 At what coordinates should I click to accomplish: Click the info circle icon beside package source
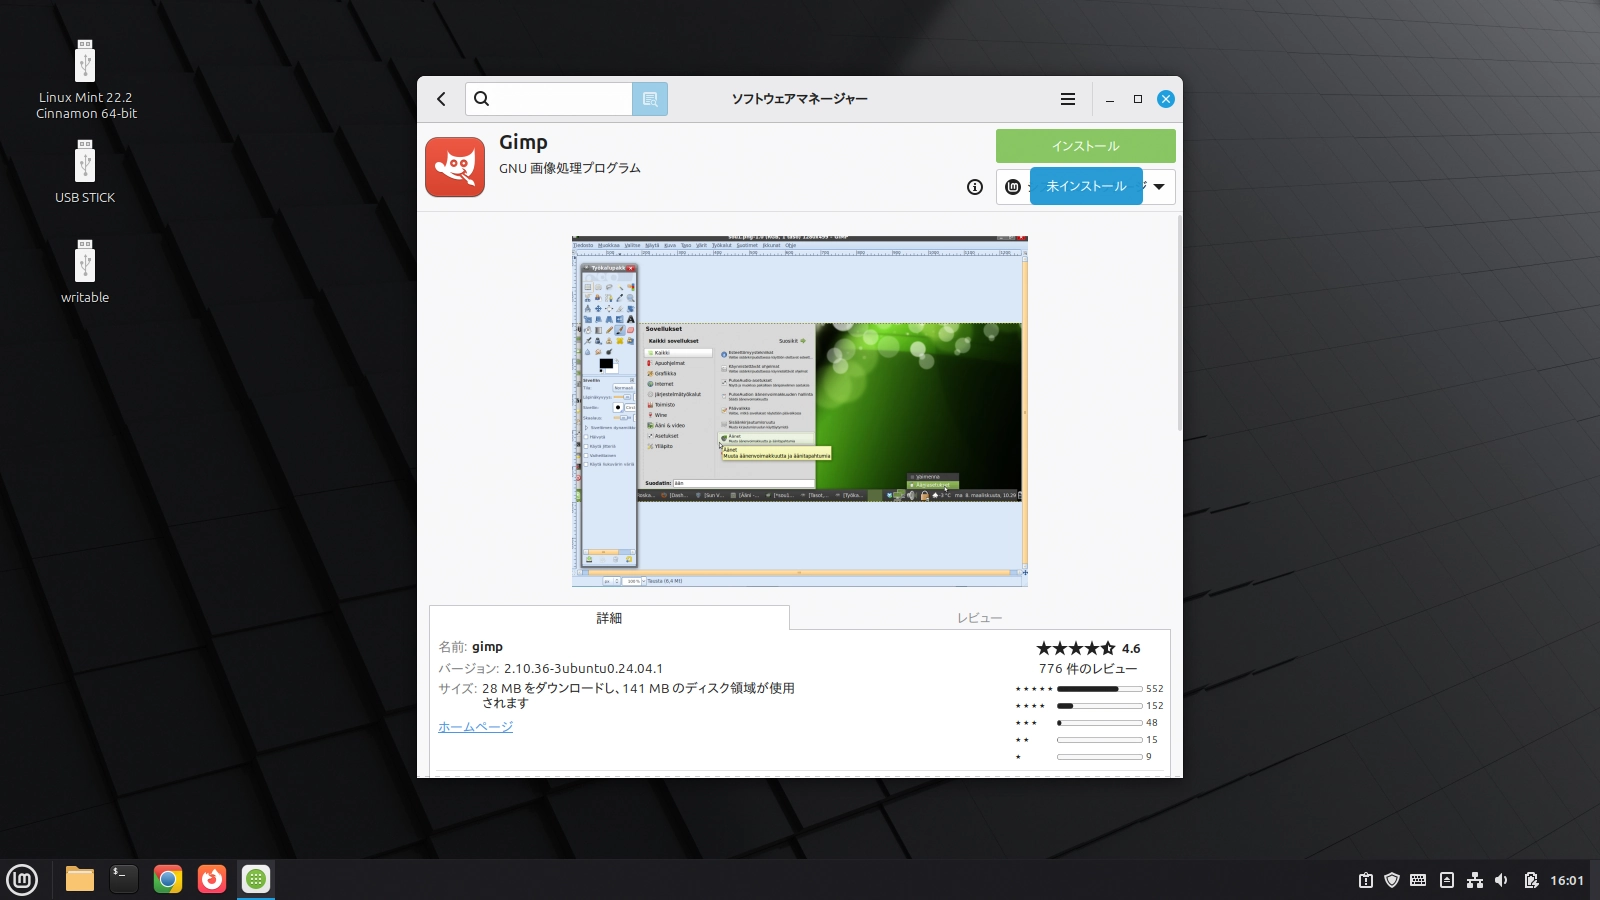[975, 187]
